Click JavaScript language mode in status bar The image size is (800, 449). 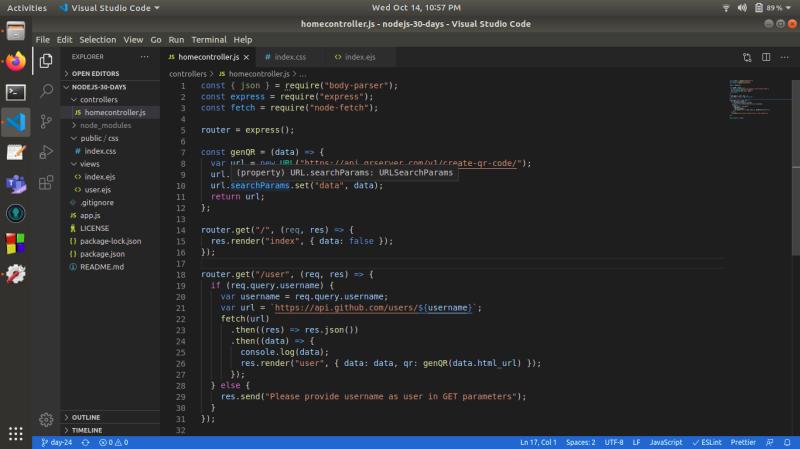pos(666,442)
